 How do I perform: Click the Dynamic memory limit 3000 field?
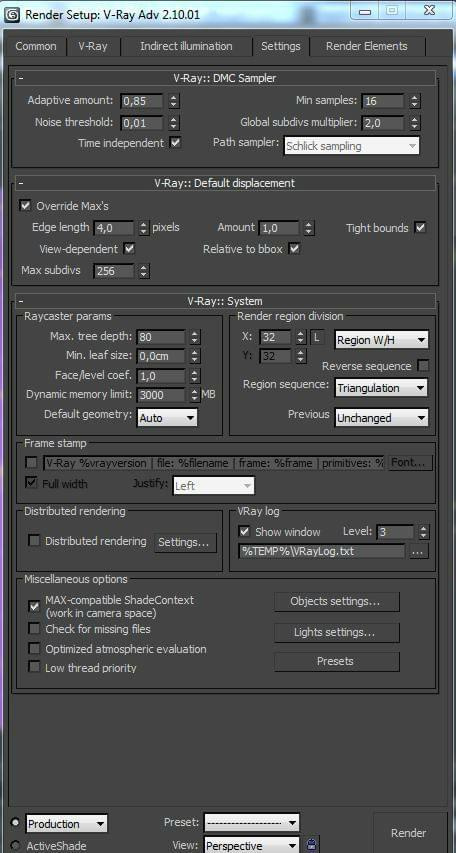click(163, 394)
